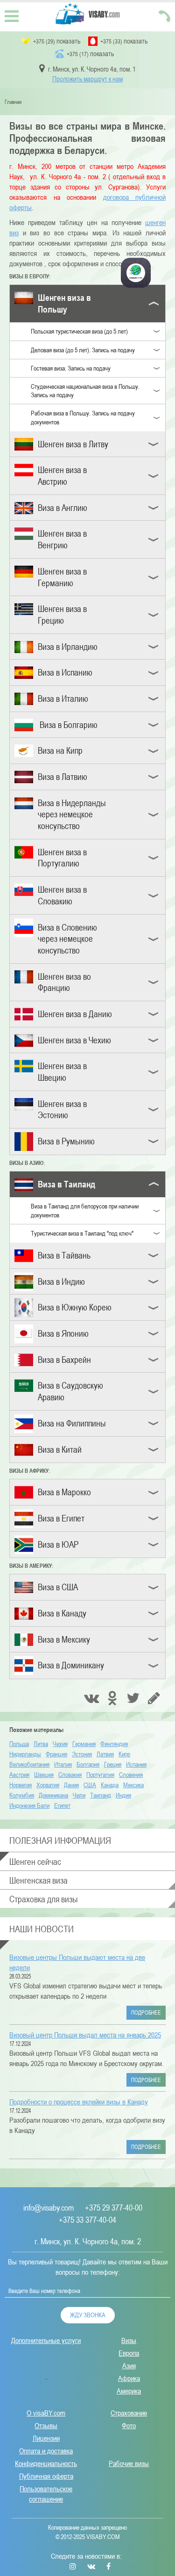Open Instagram icon in footer
Viewport: 175px width, 2576px height.
pos(72,2566)
